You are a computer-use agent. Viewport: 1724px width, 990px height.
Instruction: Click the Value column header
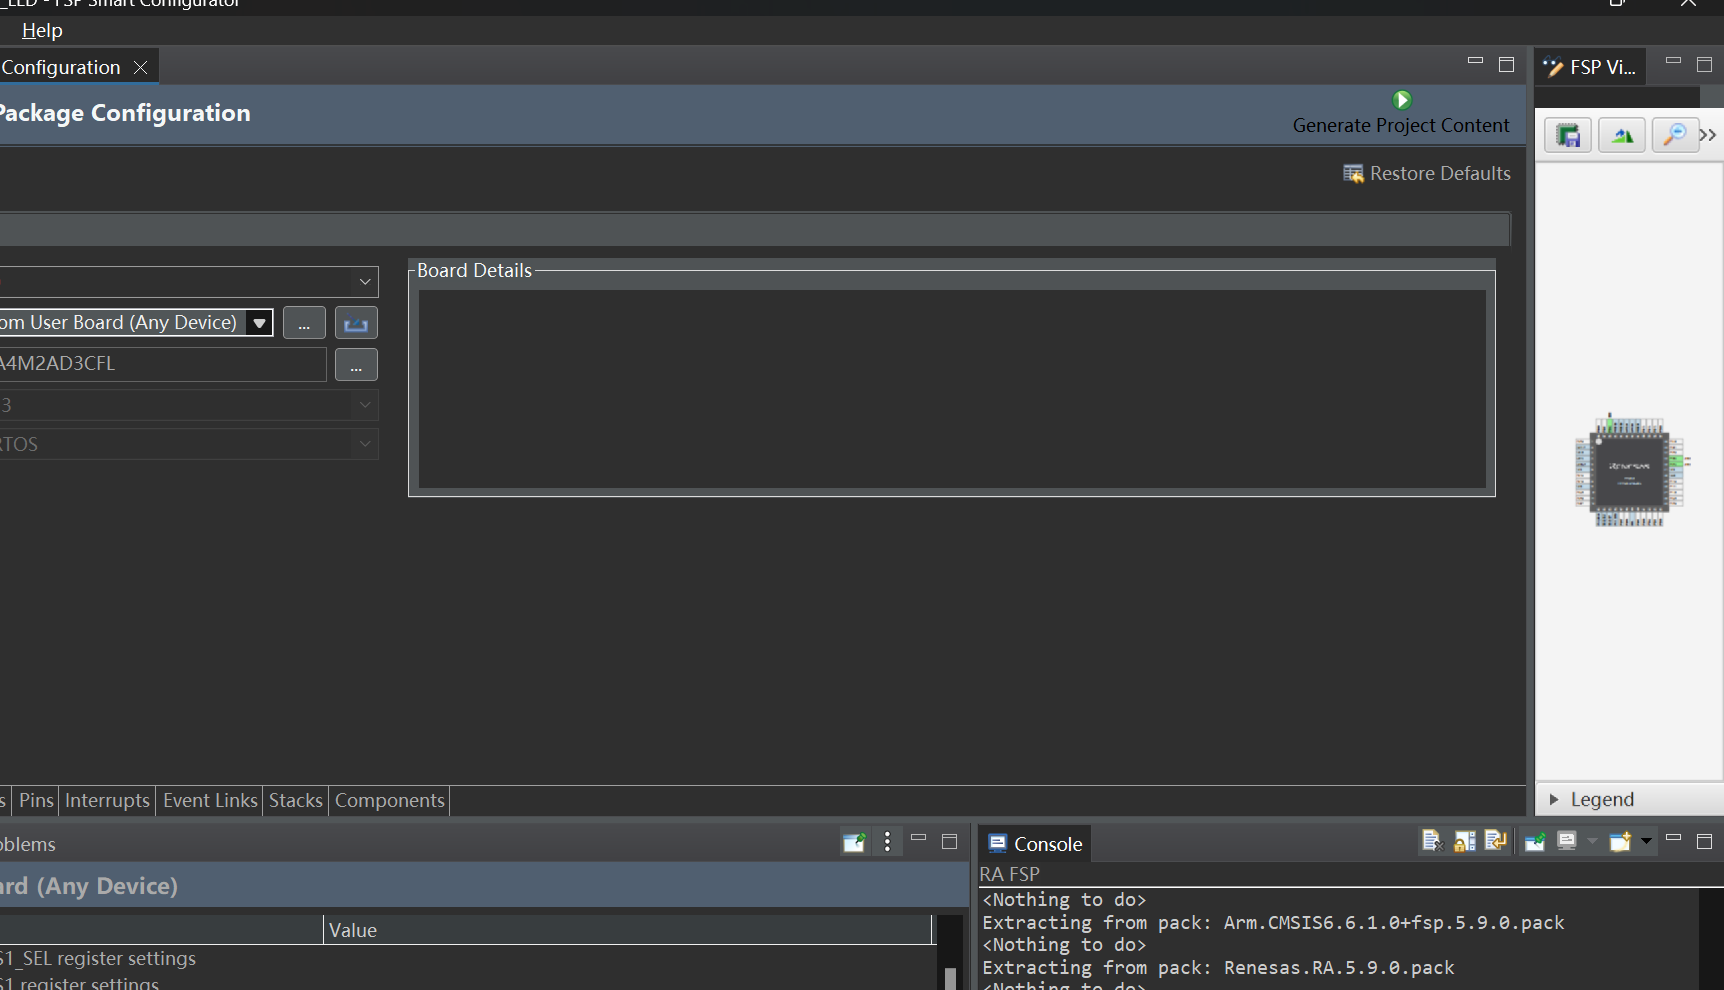coord(628,930)
